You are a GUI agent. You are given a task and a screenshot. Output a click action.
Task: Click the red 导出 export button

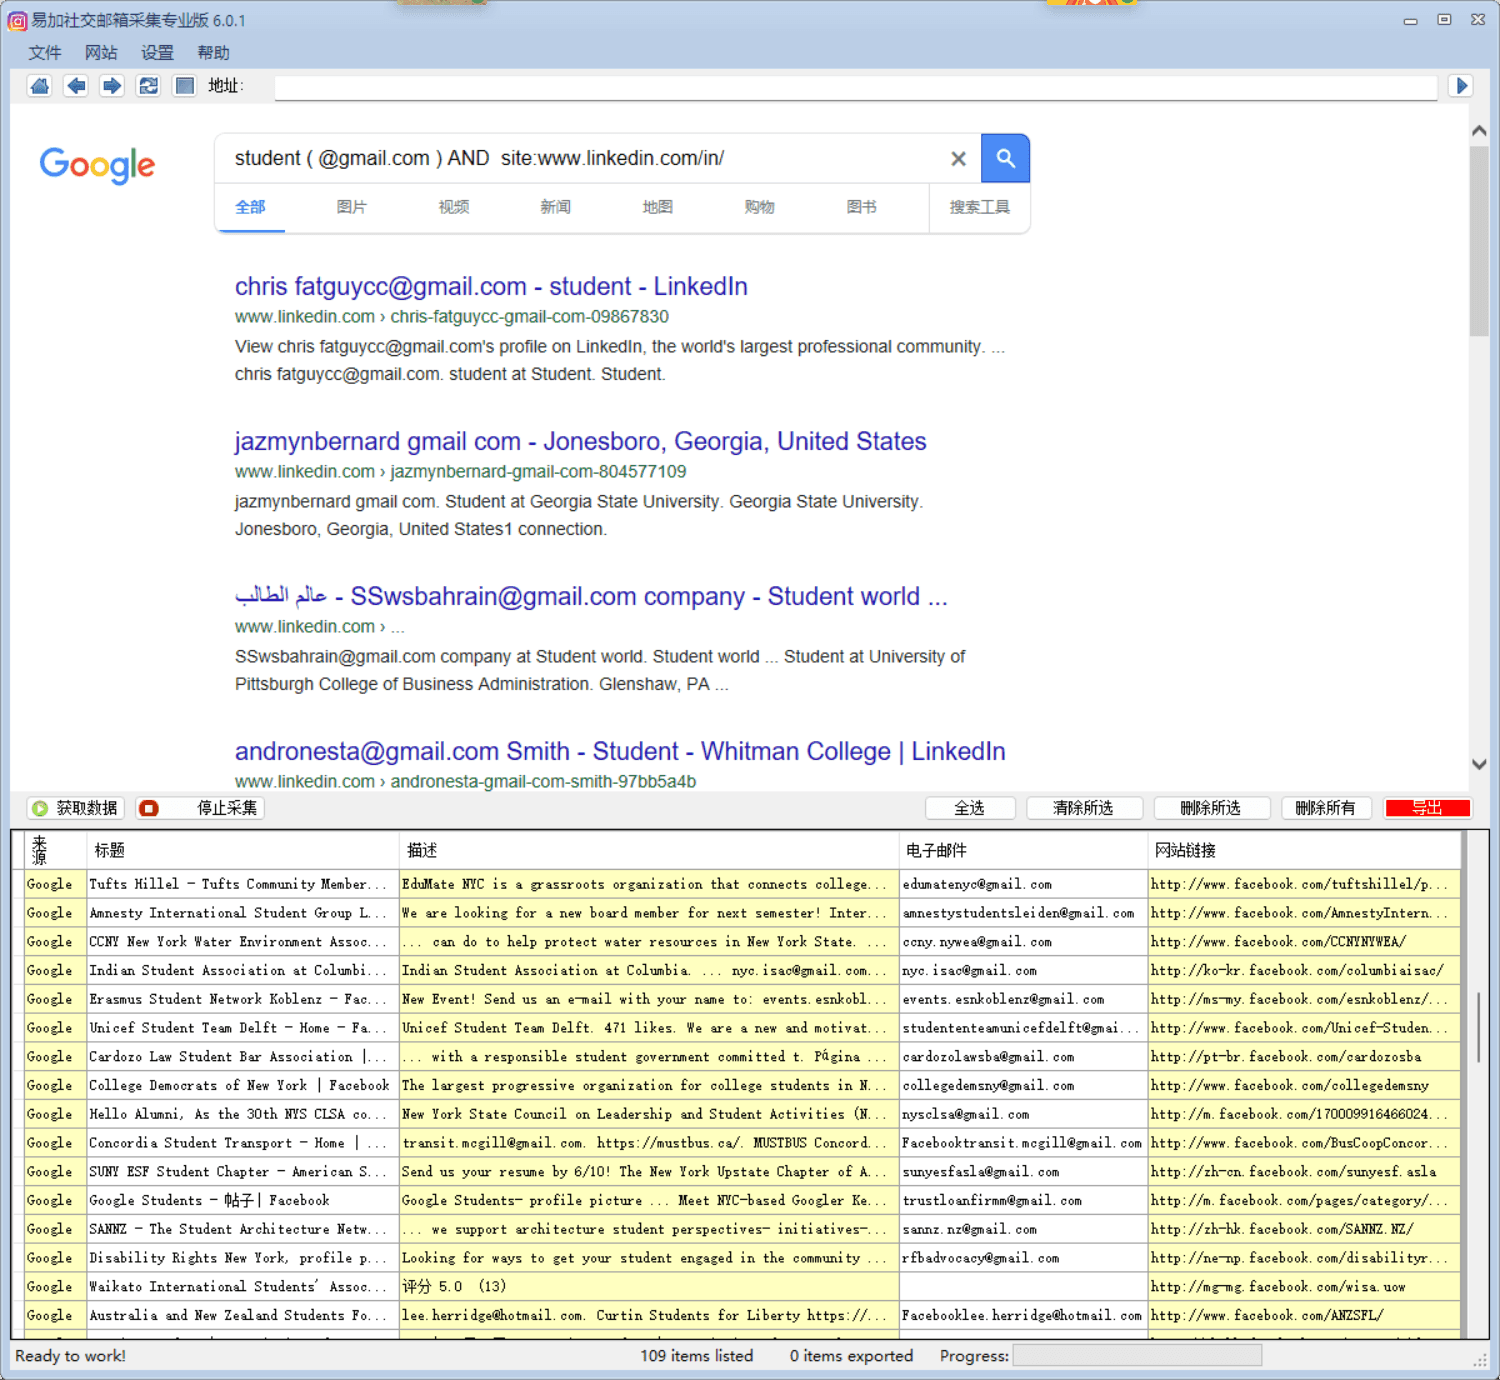(x=1428, y=808)
